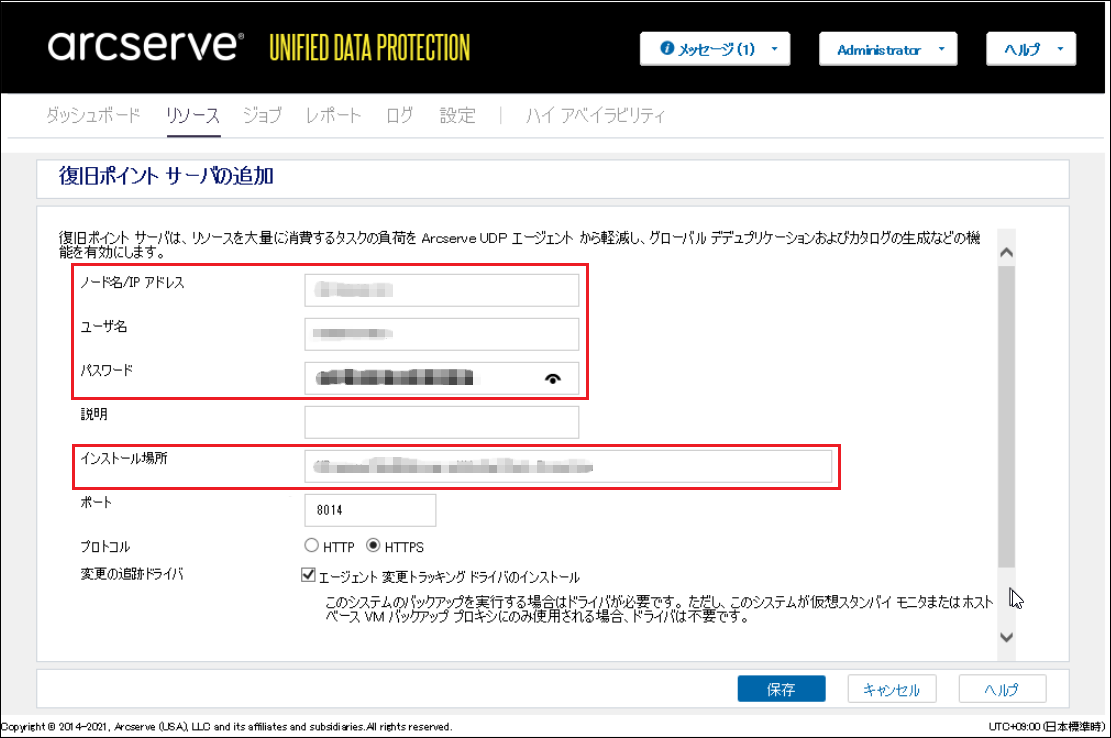Image resolution: width=1111 pixels, height=738 pixels.
Task: Click the UTC+09:00 timezone text
Action: (x=1046, y=726)
